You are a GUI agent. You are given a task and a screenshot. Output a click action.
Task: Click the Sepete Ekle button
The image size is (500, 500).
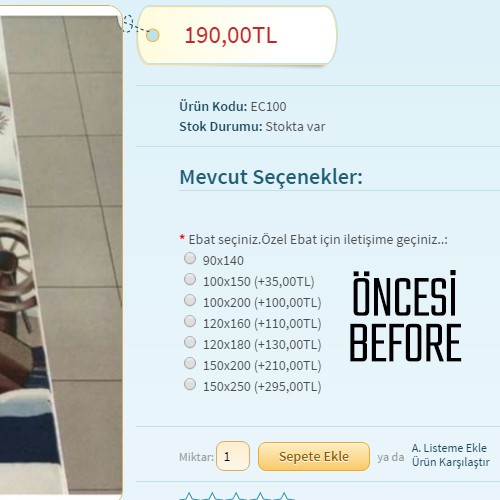(314, 456)
